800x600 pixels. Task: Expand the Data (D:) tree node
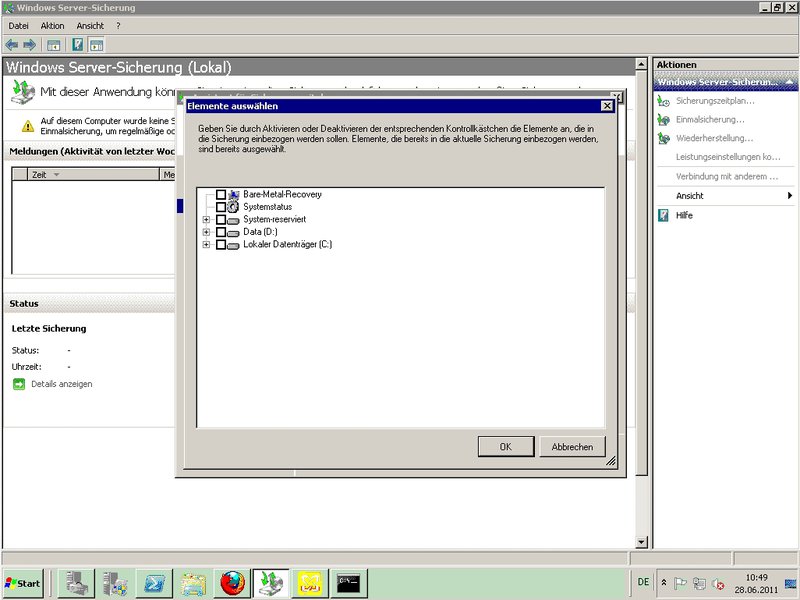(x=206, y=232)
